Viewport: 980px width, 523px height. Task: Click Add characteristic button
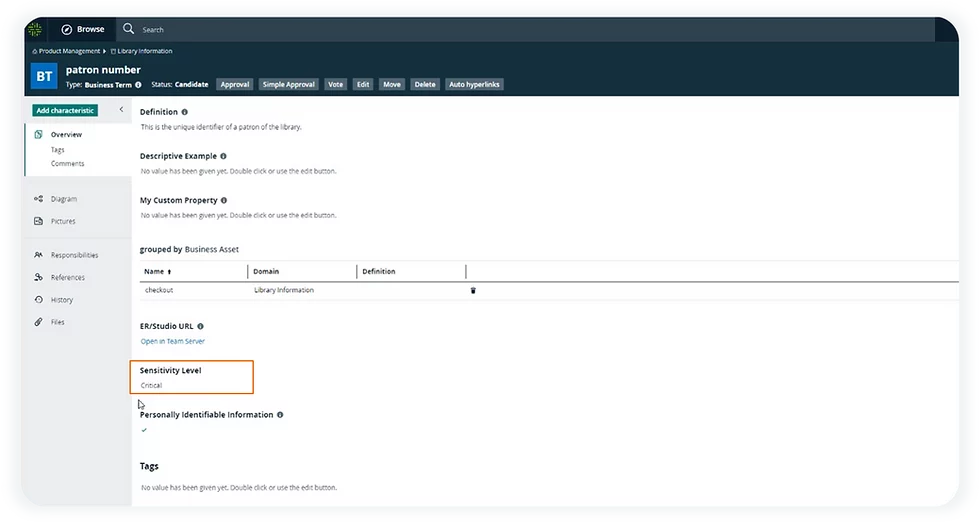pos(65,111)
